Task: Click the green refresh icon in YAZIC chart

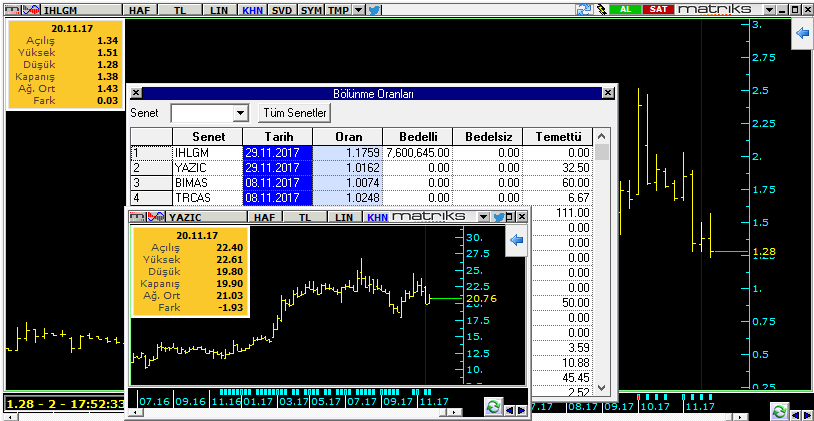Action: tap(493, 406)
